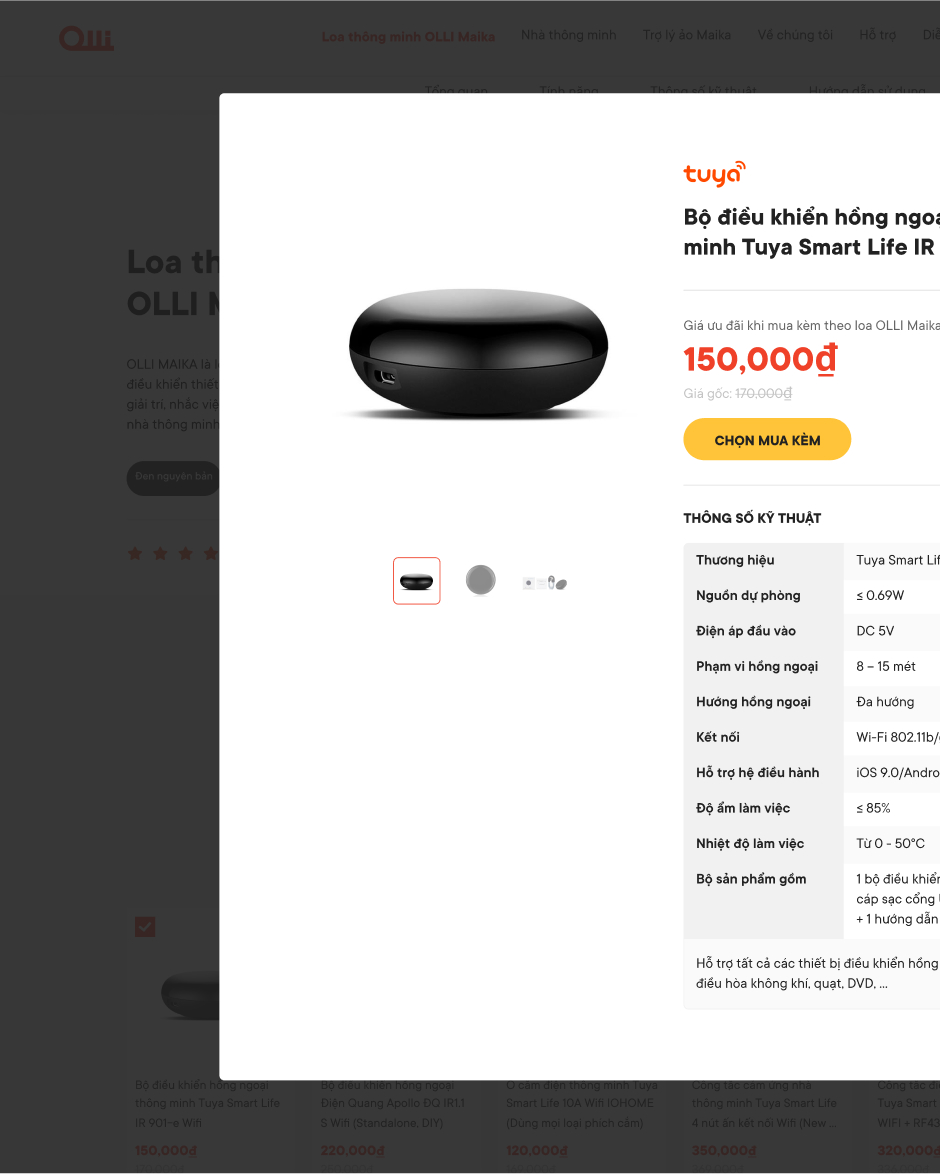
Task: Go to Nhà thông minh menu item
Action: tap(568, 35)
